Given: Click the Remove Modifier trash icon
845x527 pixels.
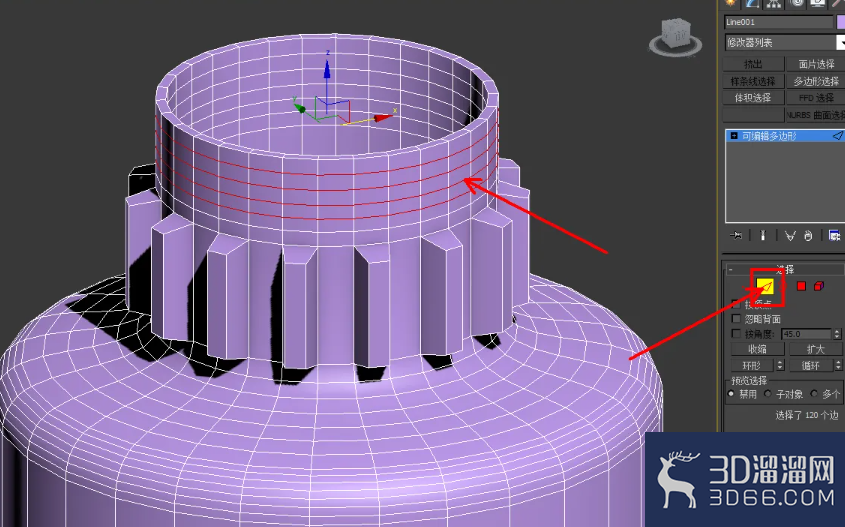Looking at the screenshot, I should tap(808, 235).
